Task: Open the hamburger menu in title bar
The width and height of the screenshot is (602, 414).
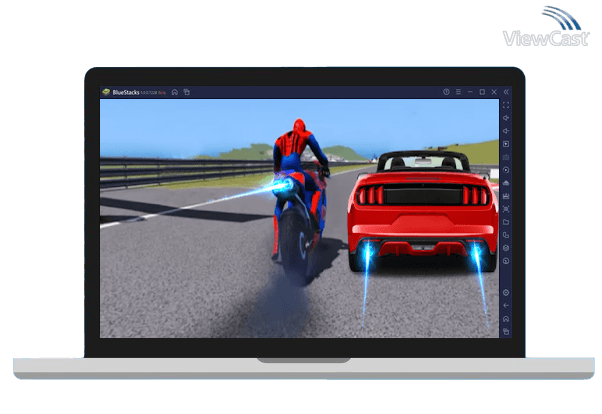Action: tap(458, 92)
